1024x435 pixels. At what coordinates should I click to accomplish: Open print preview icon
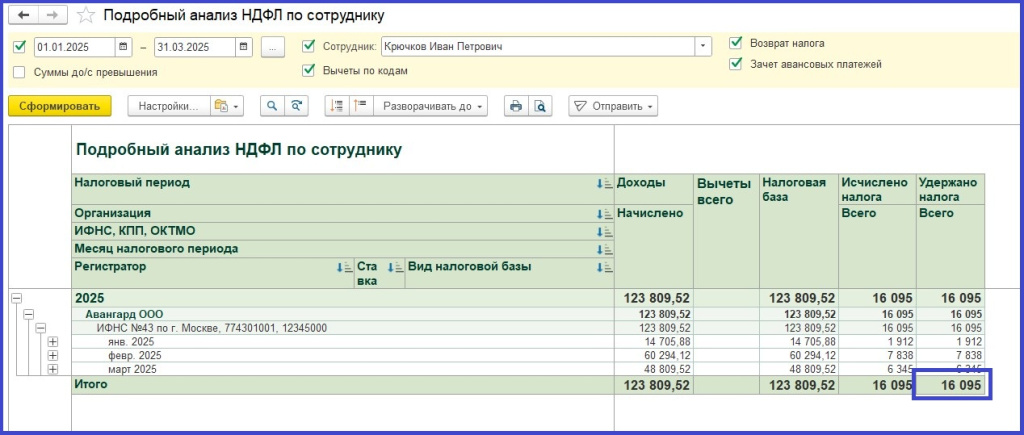[x=540, y=106]
